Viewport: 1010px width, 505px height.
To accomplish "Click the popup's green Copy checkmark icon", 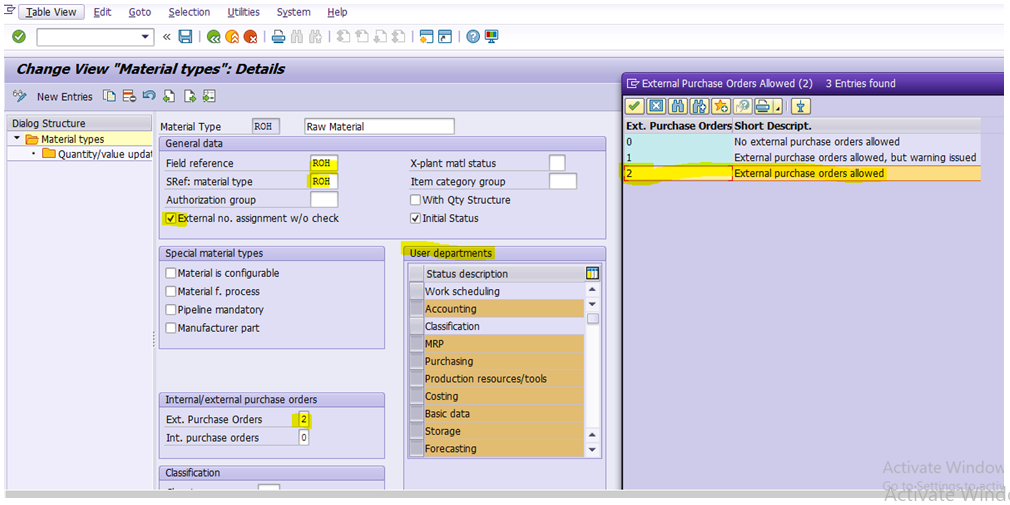I will pyautogui.click(x=634, y=106).
